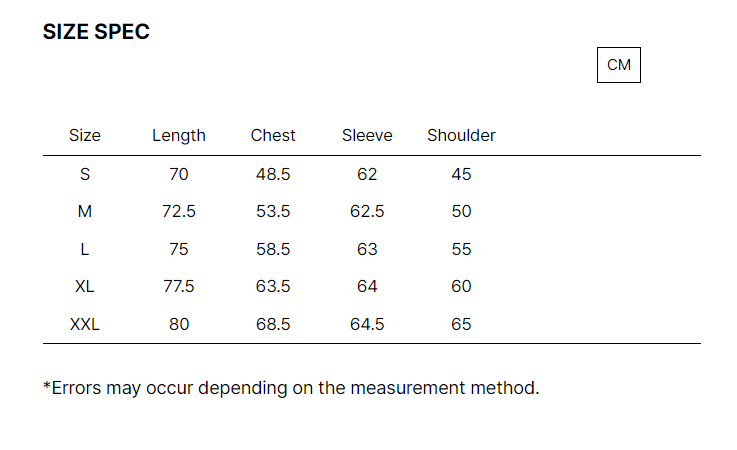Select chest value 58.5 for L
The image size is (737, 450).
click(273, 249)
